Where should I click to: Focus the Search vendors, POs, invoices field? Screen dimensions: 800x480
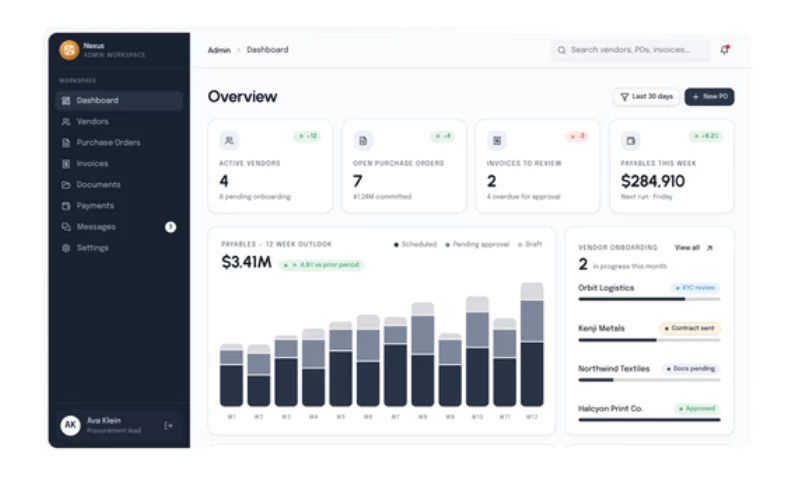pyautogui.click(x=630, y=50)
